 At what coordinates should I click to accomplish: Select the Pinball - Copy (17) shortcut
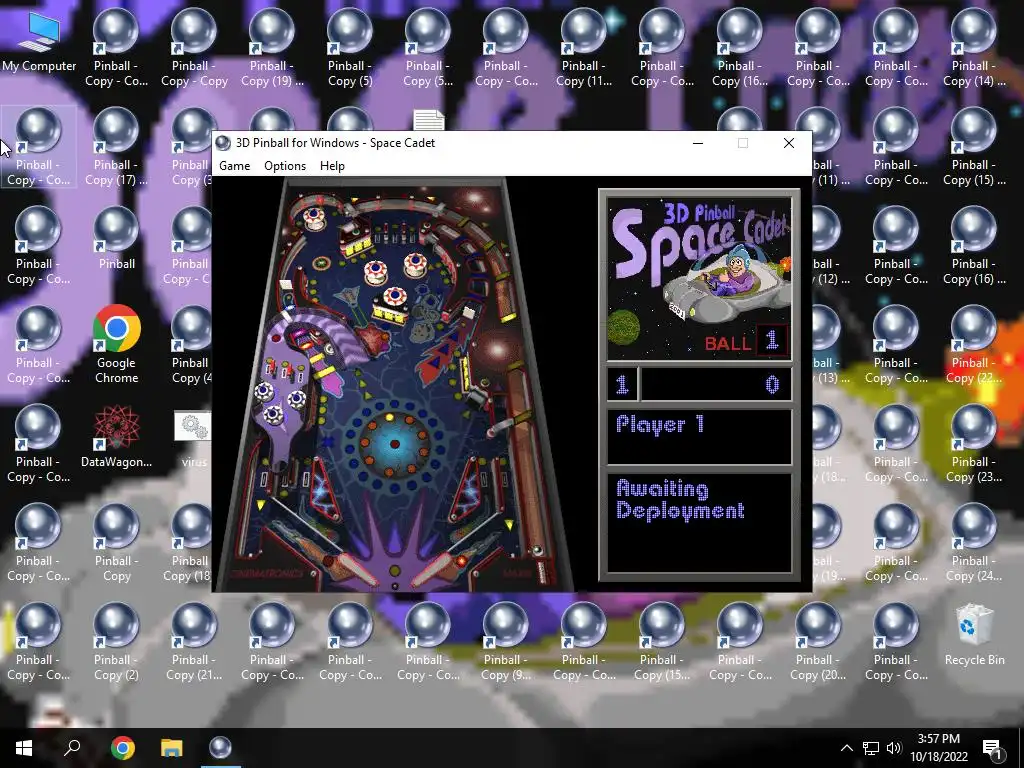point(116,147)
